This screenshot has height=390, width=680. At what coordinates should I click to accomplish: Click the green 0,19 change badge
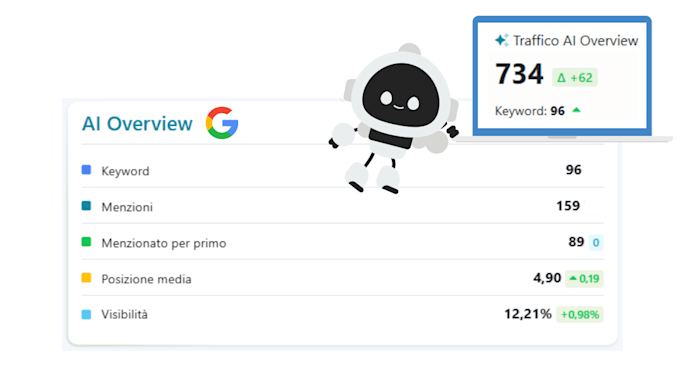coord(584,279)
